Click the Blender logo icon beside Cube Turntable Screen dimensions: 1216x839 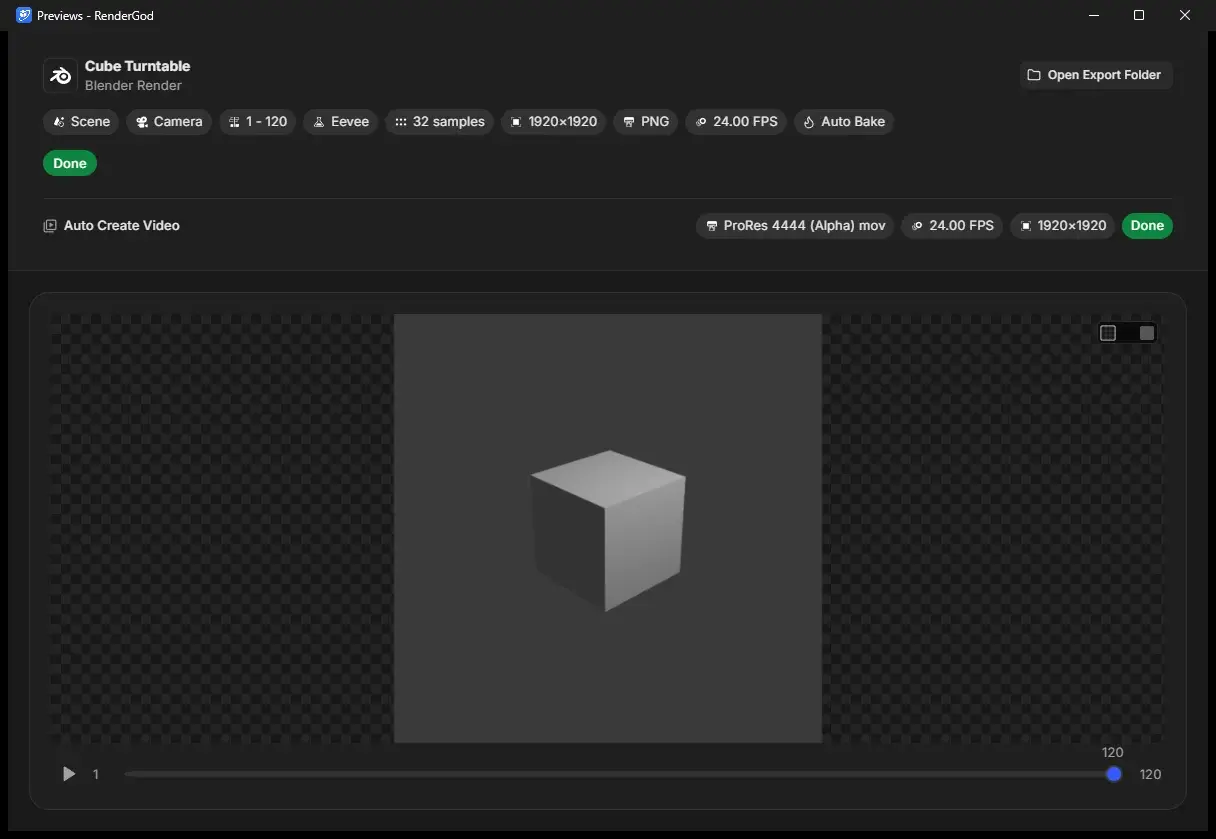[60, 76]
